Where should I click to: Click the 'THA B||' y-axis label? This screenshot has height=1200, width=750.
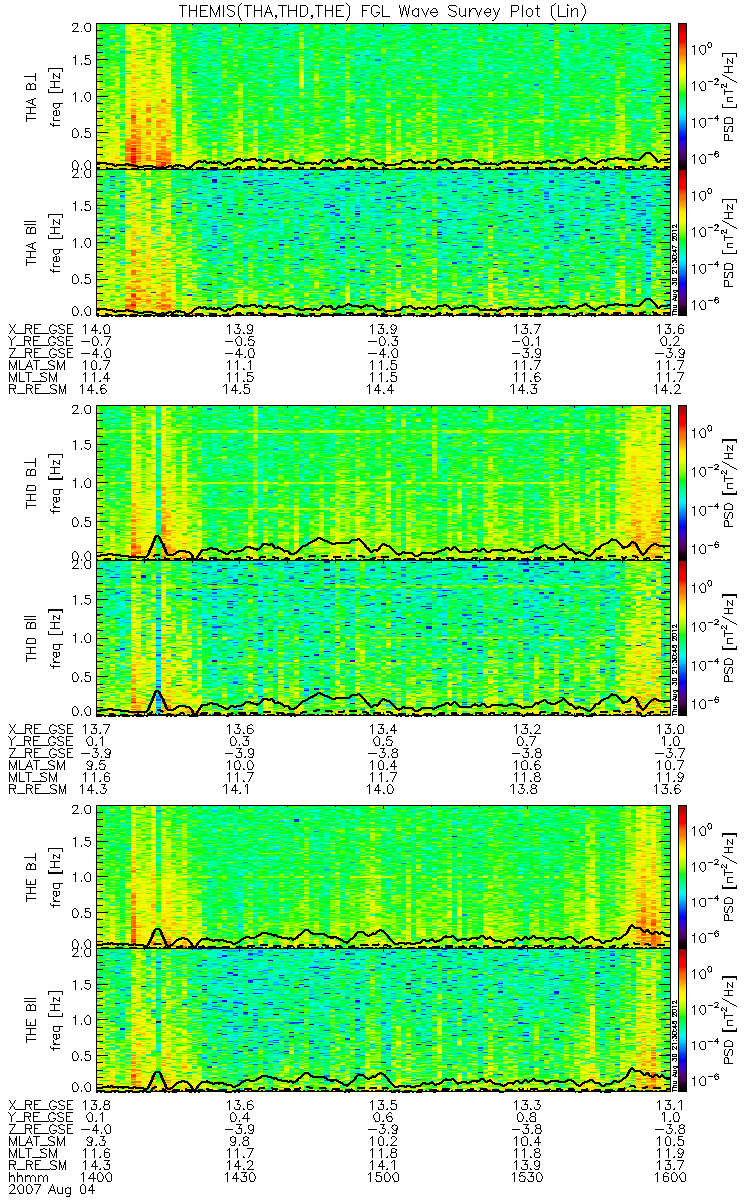point(32,241)
